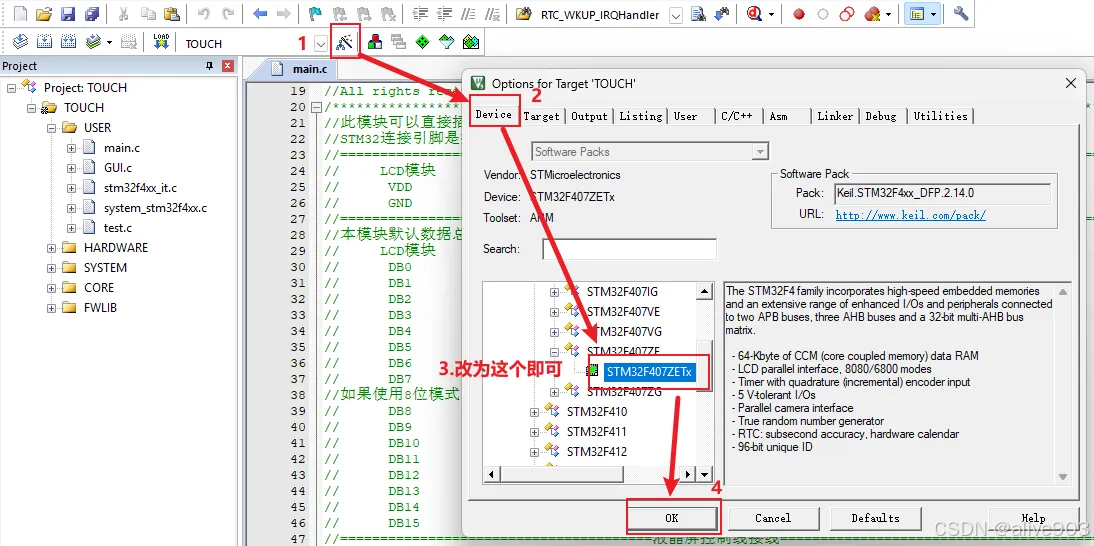Open Manage Project Items icon
Viewport: 1094px width, 546px height.
point(375,43)
